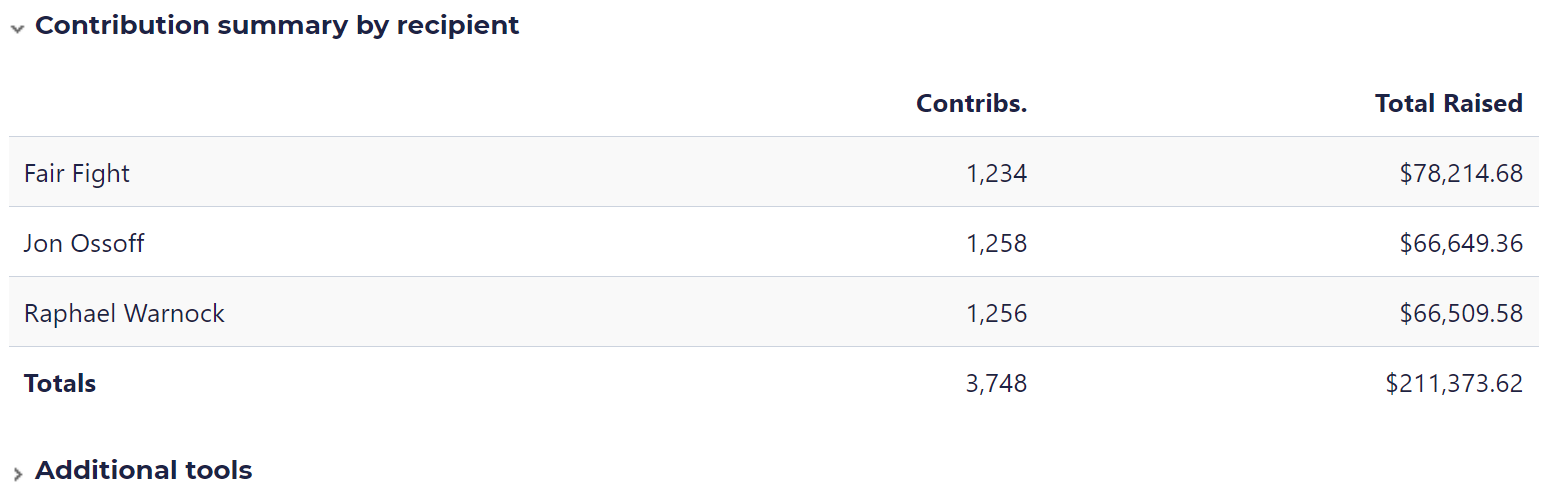Click the Total Raised column header

1448,103
